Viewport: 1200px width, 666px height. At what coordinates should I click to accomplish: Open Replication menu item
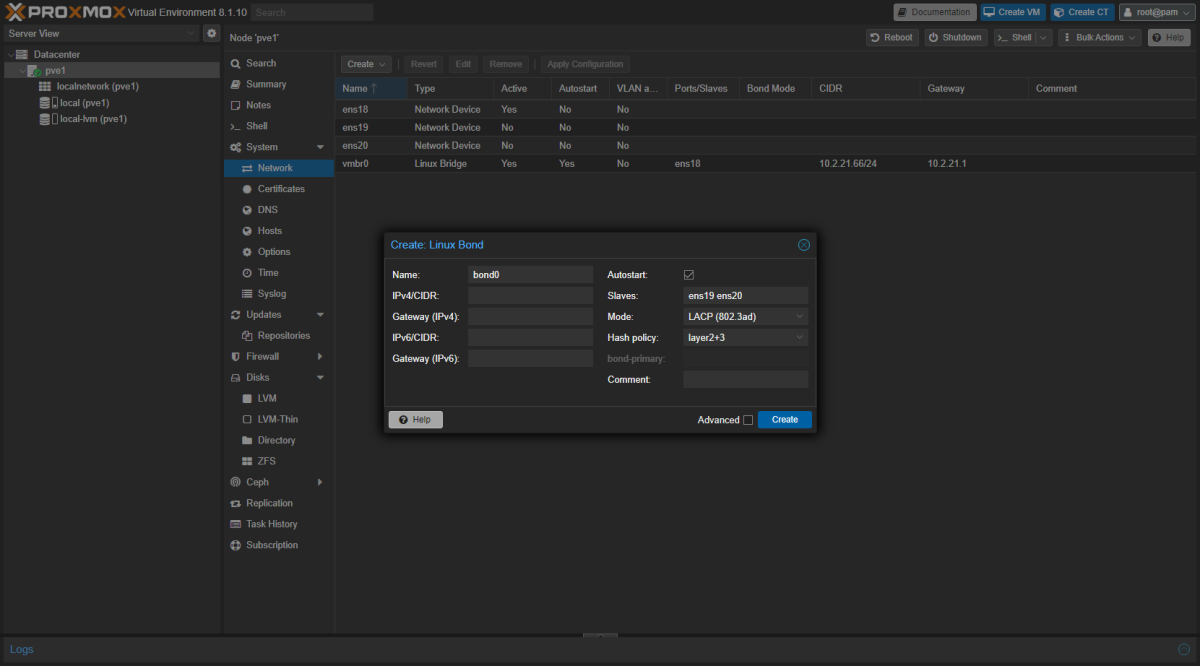click(279, 503)
